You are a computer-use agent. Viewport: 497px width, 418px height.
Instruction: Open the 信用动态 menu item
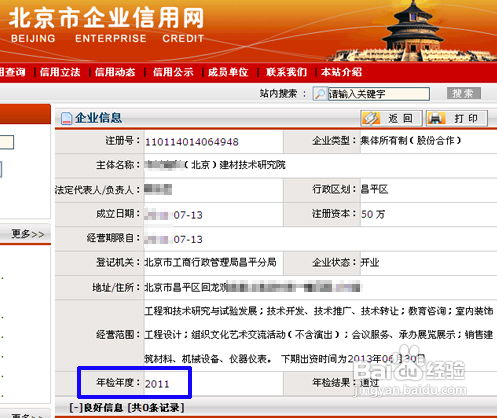click(x=115, y=72)
